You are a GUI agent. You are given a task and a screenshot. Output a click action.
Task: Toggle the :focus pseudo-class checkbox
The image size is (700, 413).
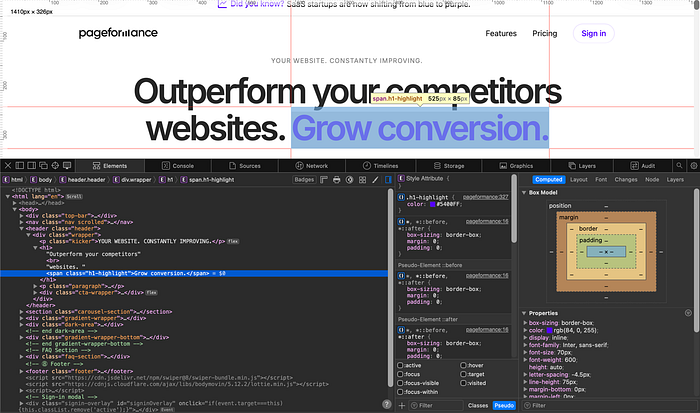[x=400, y=374]
